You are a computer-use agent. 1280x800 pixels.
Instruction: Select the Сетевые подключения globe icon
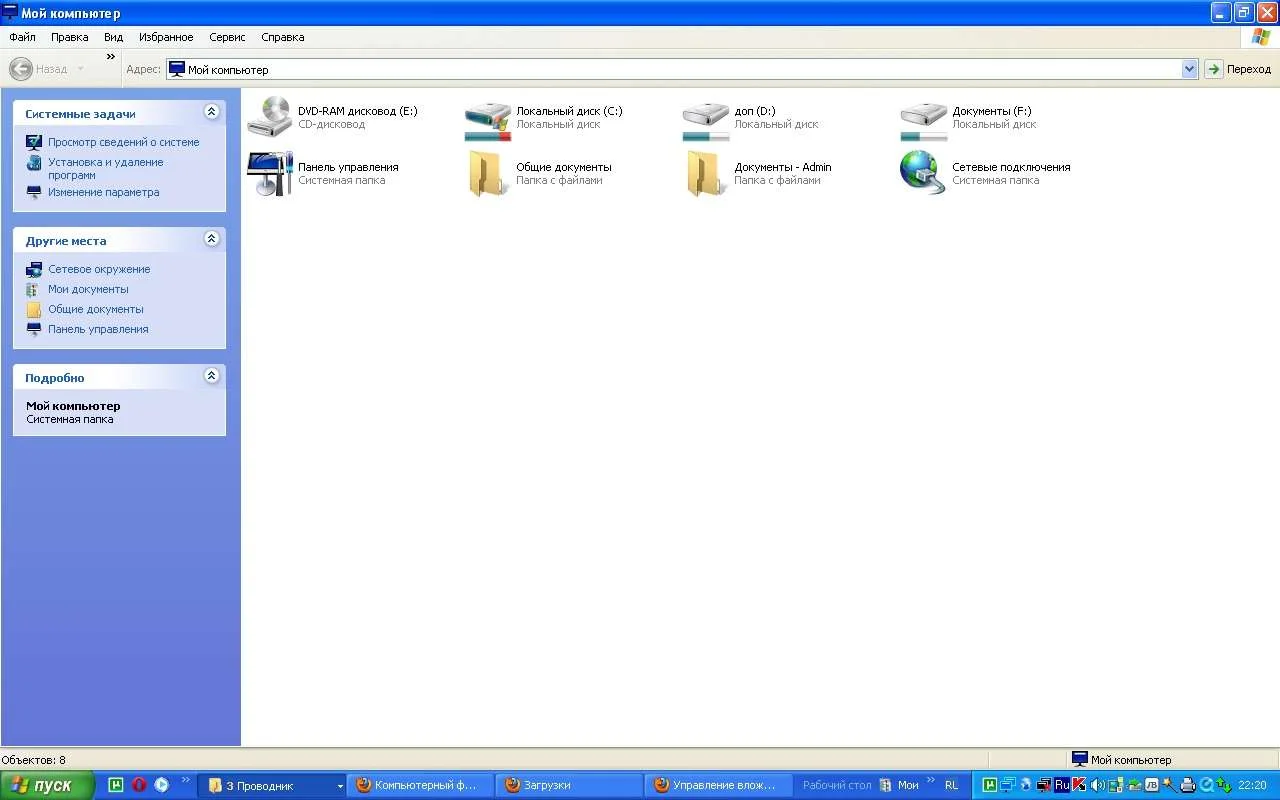(x=924, y=174)
